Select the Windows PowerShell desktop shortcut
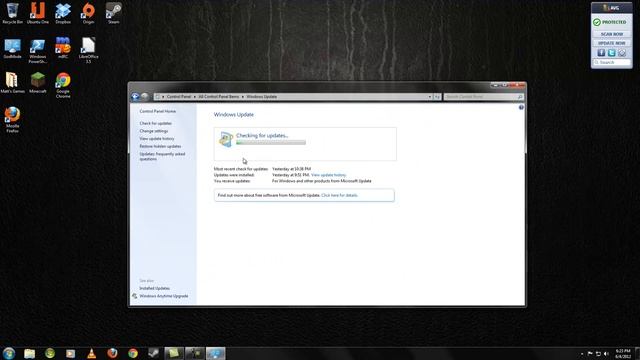Screen dimensions: 640x360 (38, 51)
